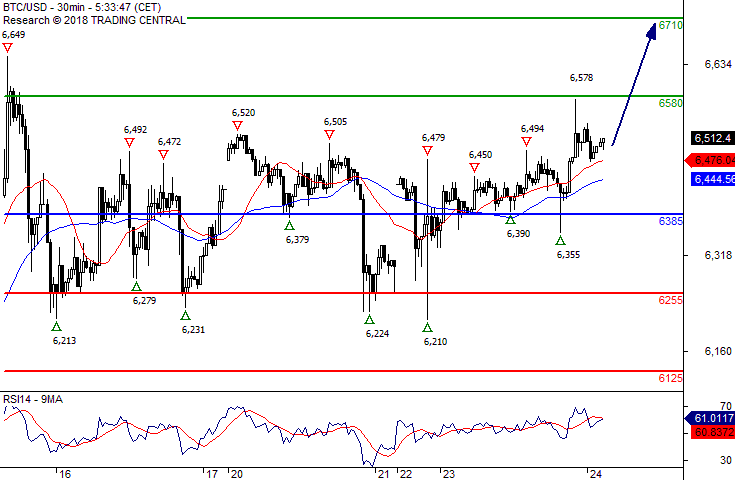Click the RSI14 - 9MA indicator label
The image size is (735, 480).
click(33, 399)
